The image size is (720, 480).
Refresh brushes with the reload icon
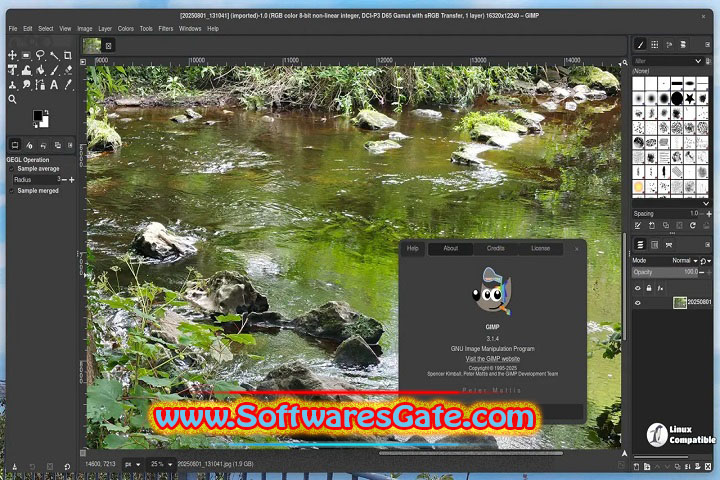click(692, 226)
